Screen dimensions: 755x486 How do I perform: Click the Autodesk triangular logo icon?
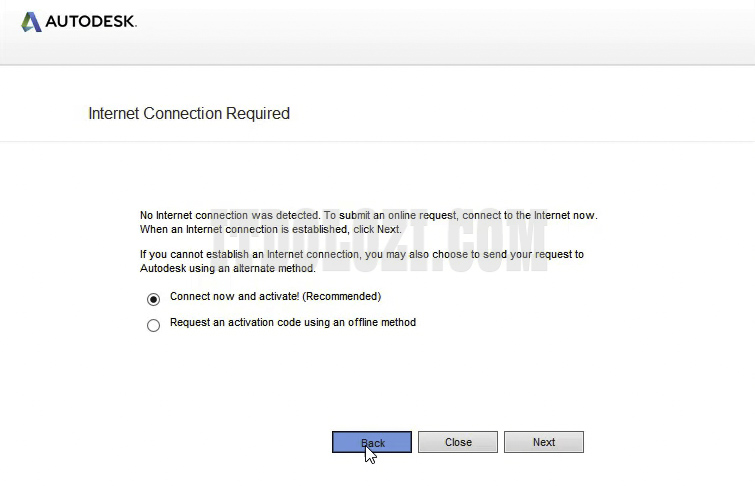tap(31, 21)
